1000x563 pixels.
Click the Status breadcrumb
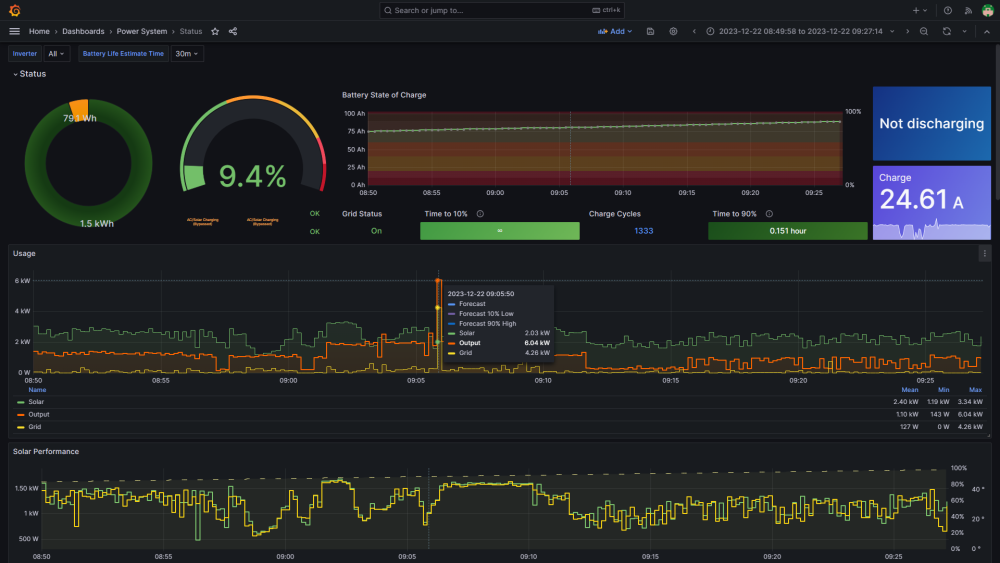191,31
